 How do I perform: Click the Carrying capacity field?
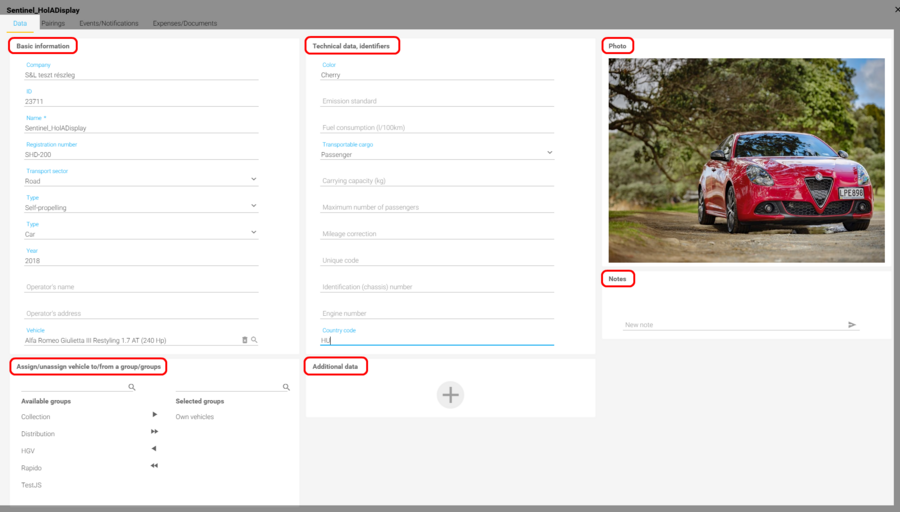click(437, 180)
